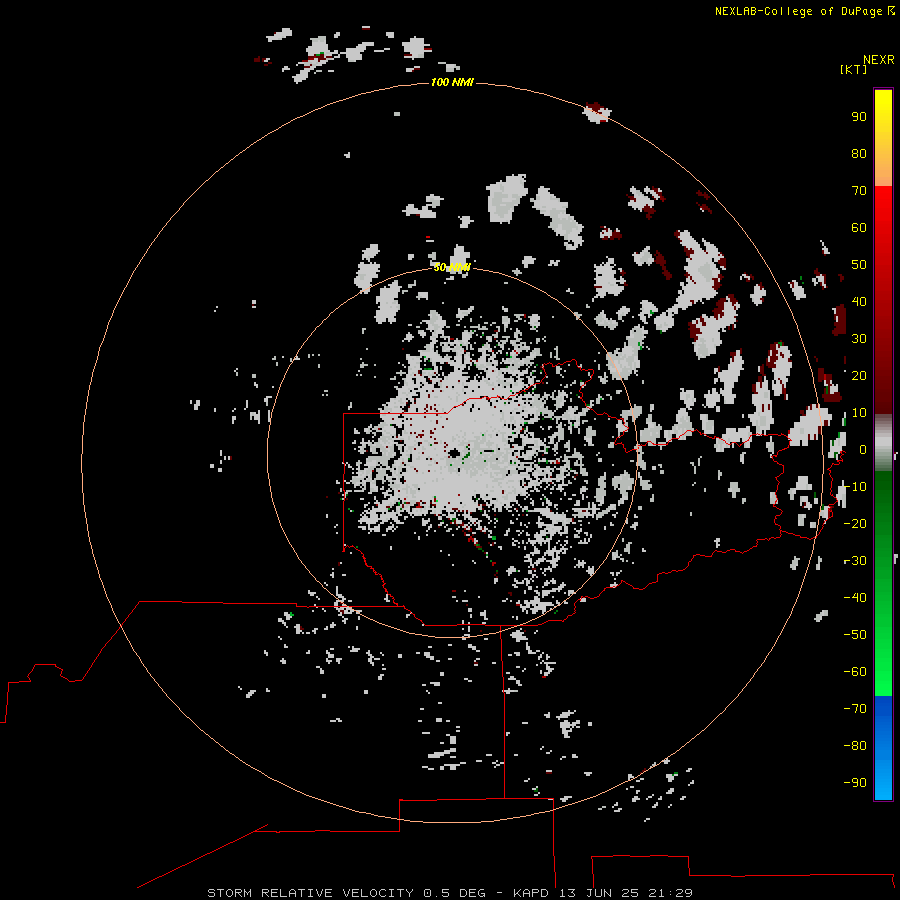Click the 80 value on velocity scale
The height and width of the screenshot is (900, 900).
click(859, 154)
